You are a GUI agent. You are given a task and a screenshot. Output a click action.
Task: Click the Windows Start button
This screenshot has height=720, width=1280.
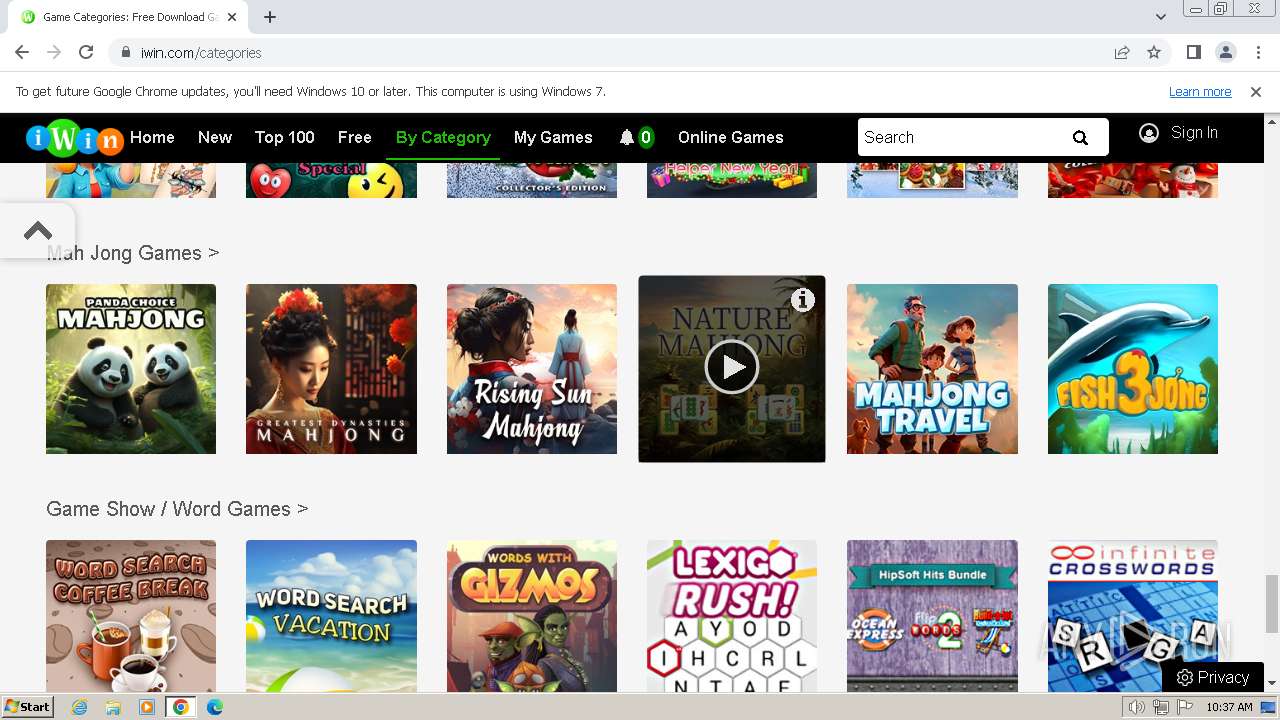point(27,707)
